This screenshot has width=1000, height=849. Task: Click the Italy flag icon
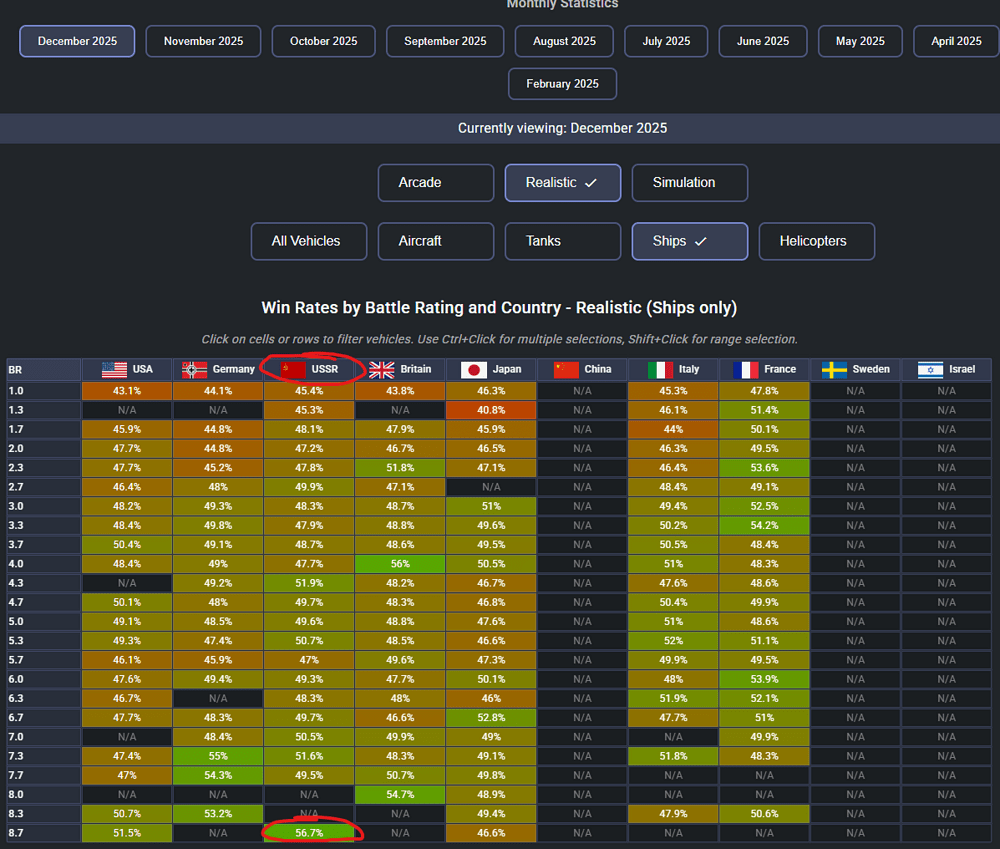659,369
